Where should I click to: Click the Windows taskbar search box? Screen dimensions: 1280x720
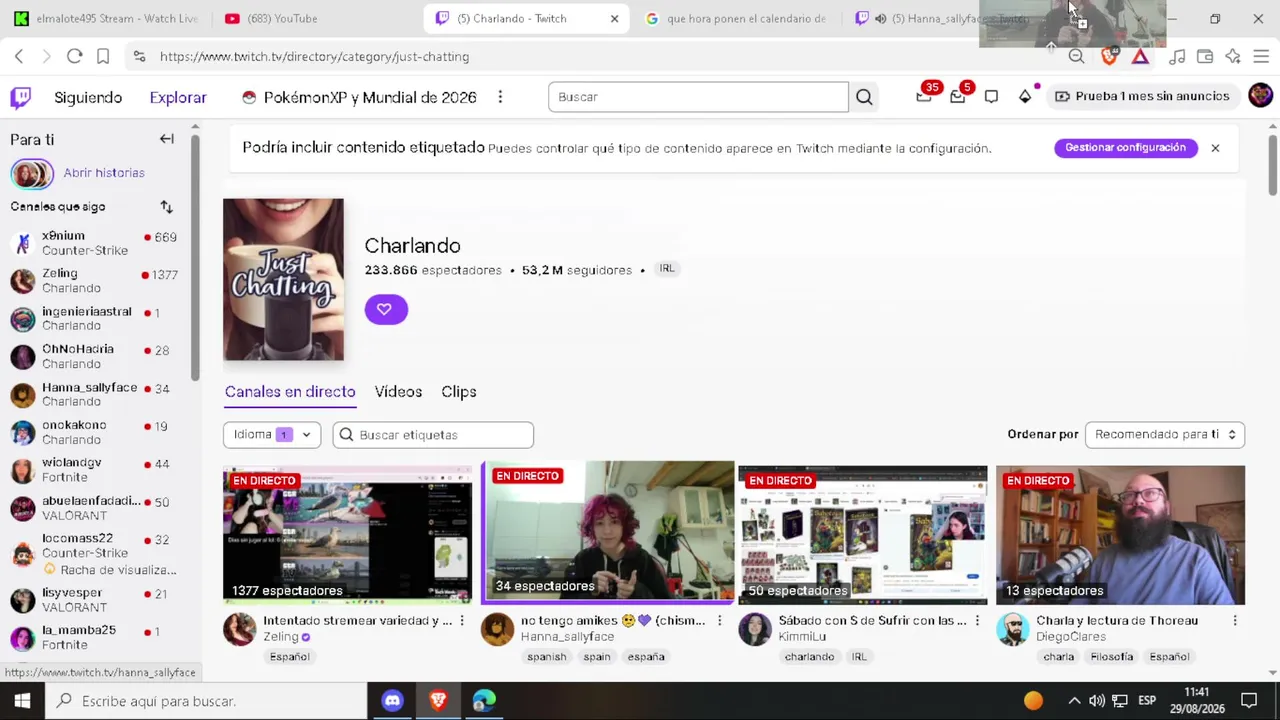click(208, 701)
